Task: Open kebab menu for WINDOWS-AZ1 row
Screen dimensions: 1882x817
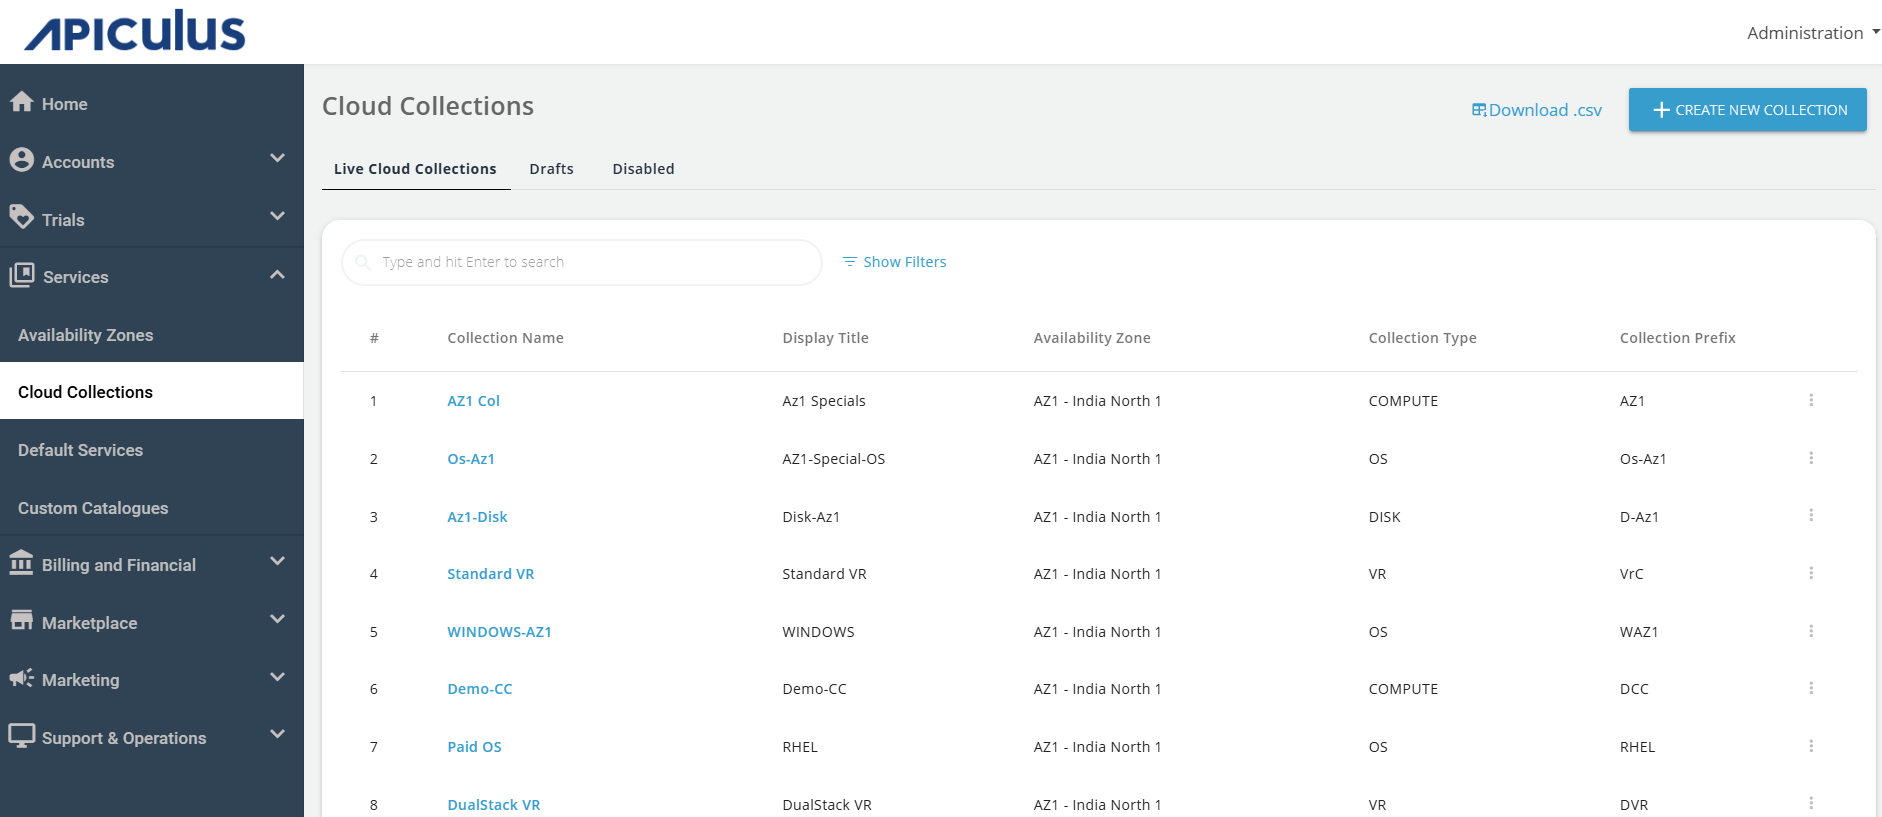Action: (x=1810, y=631)
